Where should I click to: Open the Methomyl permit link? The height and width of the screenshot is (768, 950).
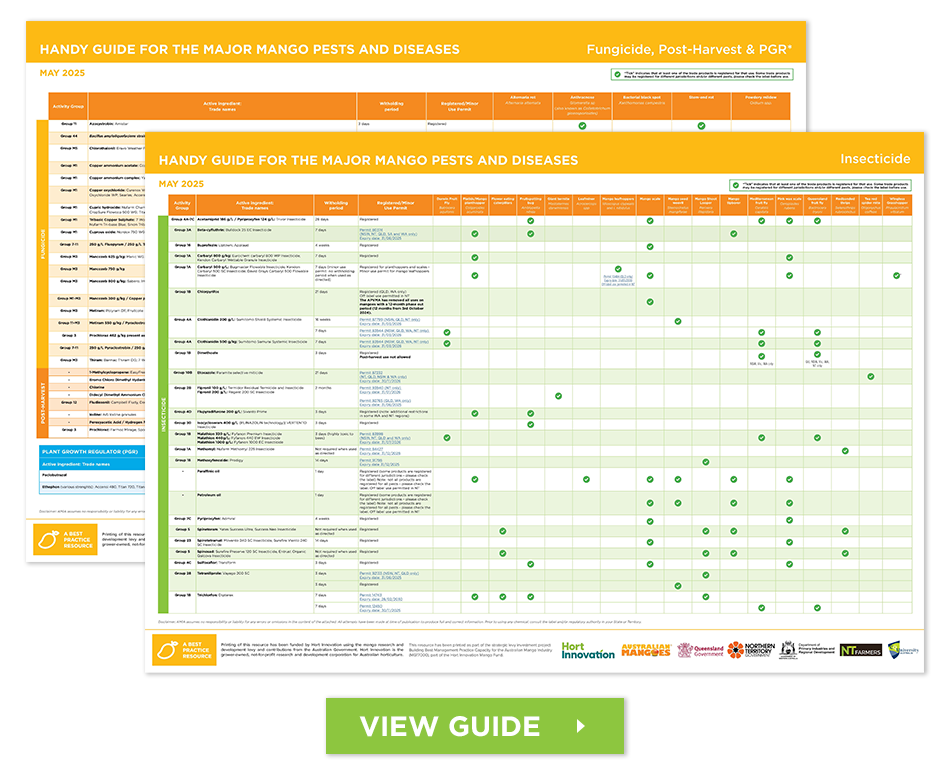point(380,451)
